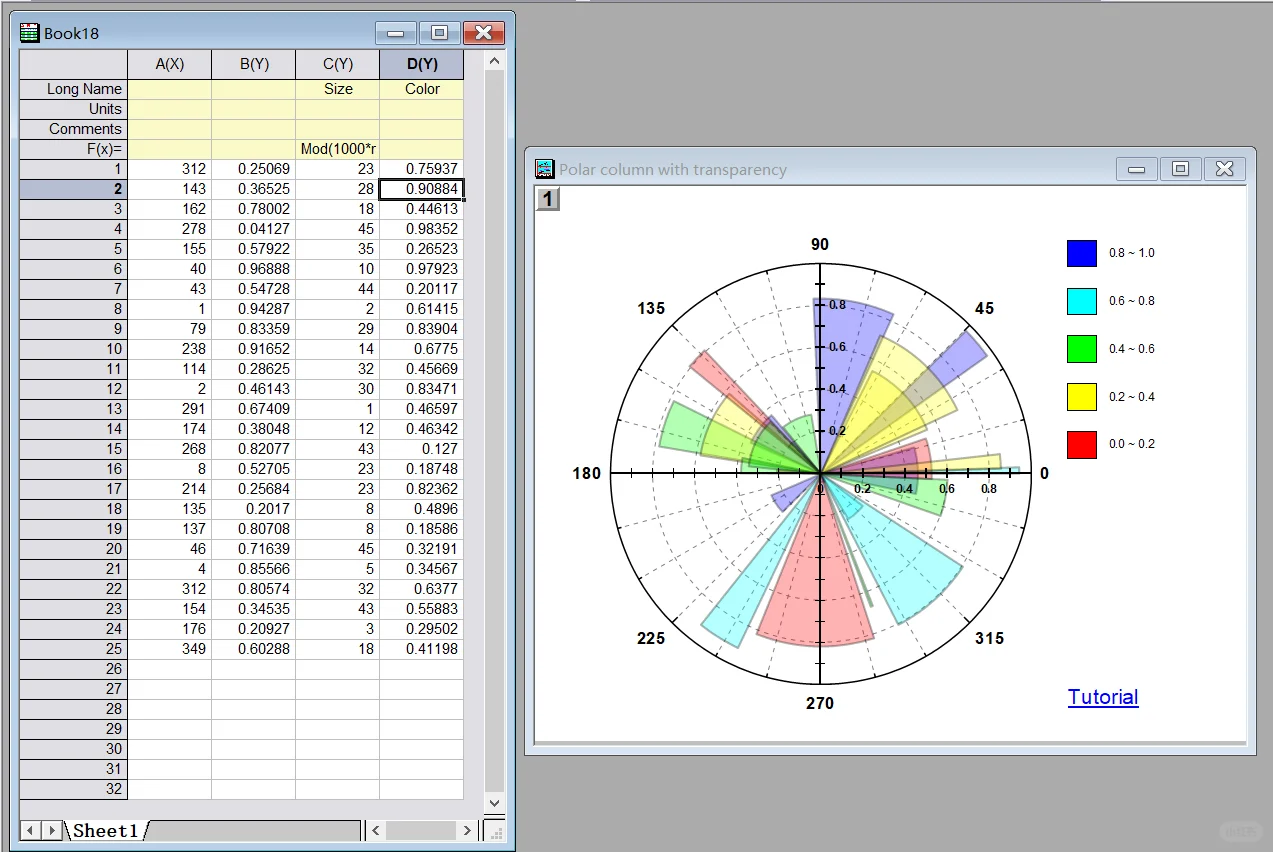This screenshot has height=852, width=1273.
Task: Click cell value 0.2017
Action: 254,509
